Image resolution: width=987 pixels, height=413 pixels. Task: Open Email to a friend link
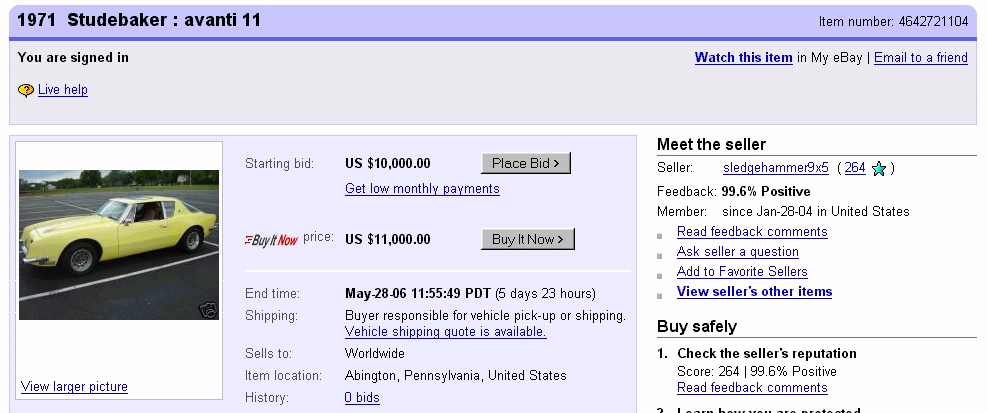[920, 58]
